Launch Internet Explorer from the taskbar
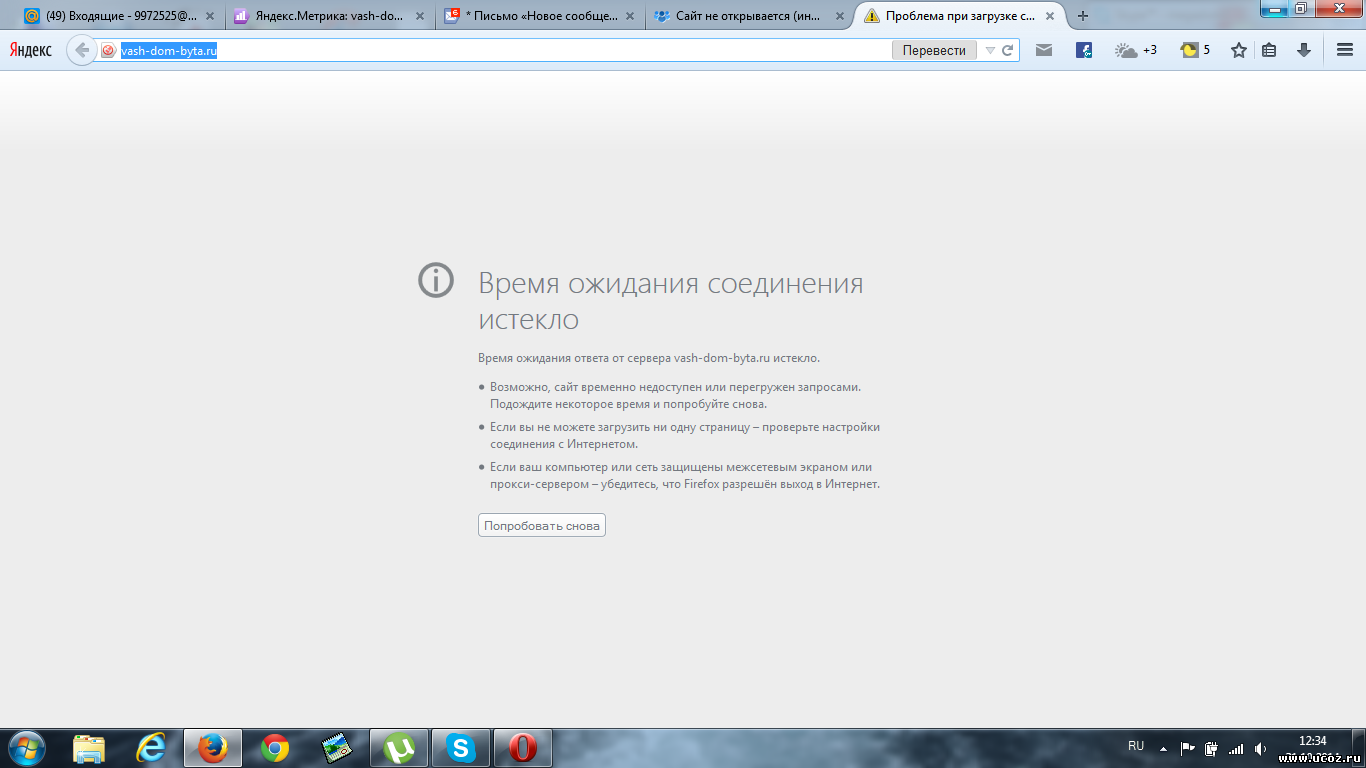This screenshot has width=1366, height=768. click(x=151, y=748)
